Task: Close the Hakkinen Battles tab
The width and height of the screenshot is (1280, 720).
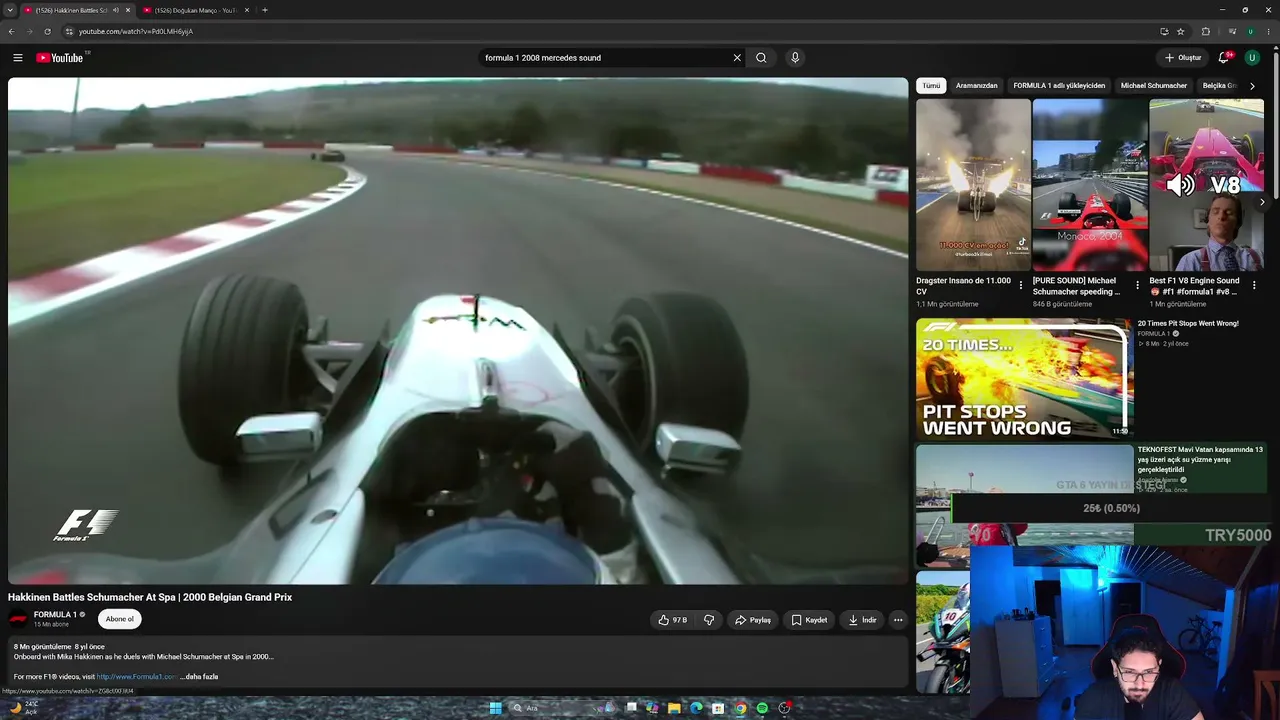Action: coord(128,10)
